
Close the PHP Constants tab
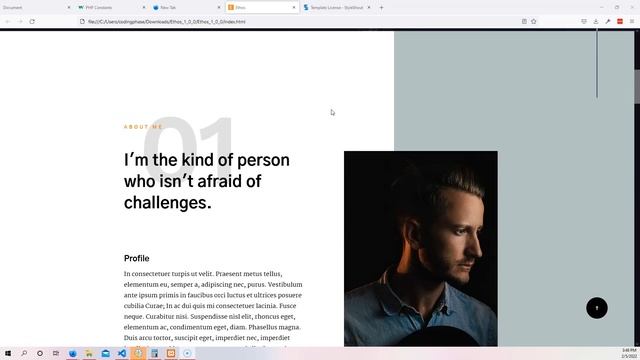[x=144, y=7]
